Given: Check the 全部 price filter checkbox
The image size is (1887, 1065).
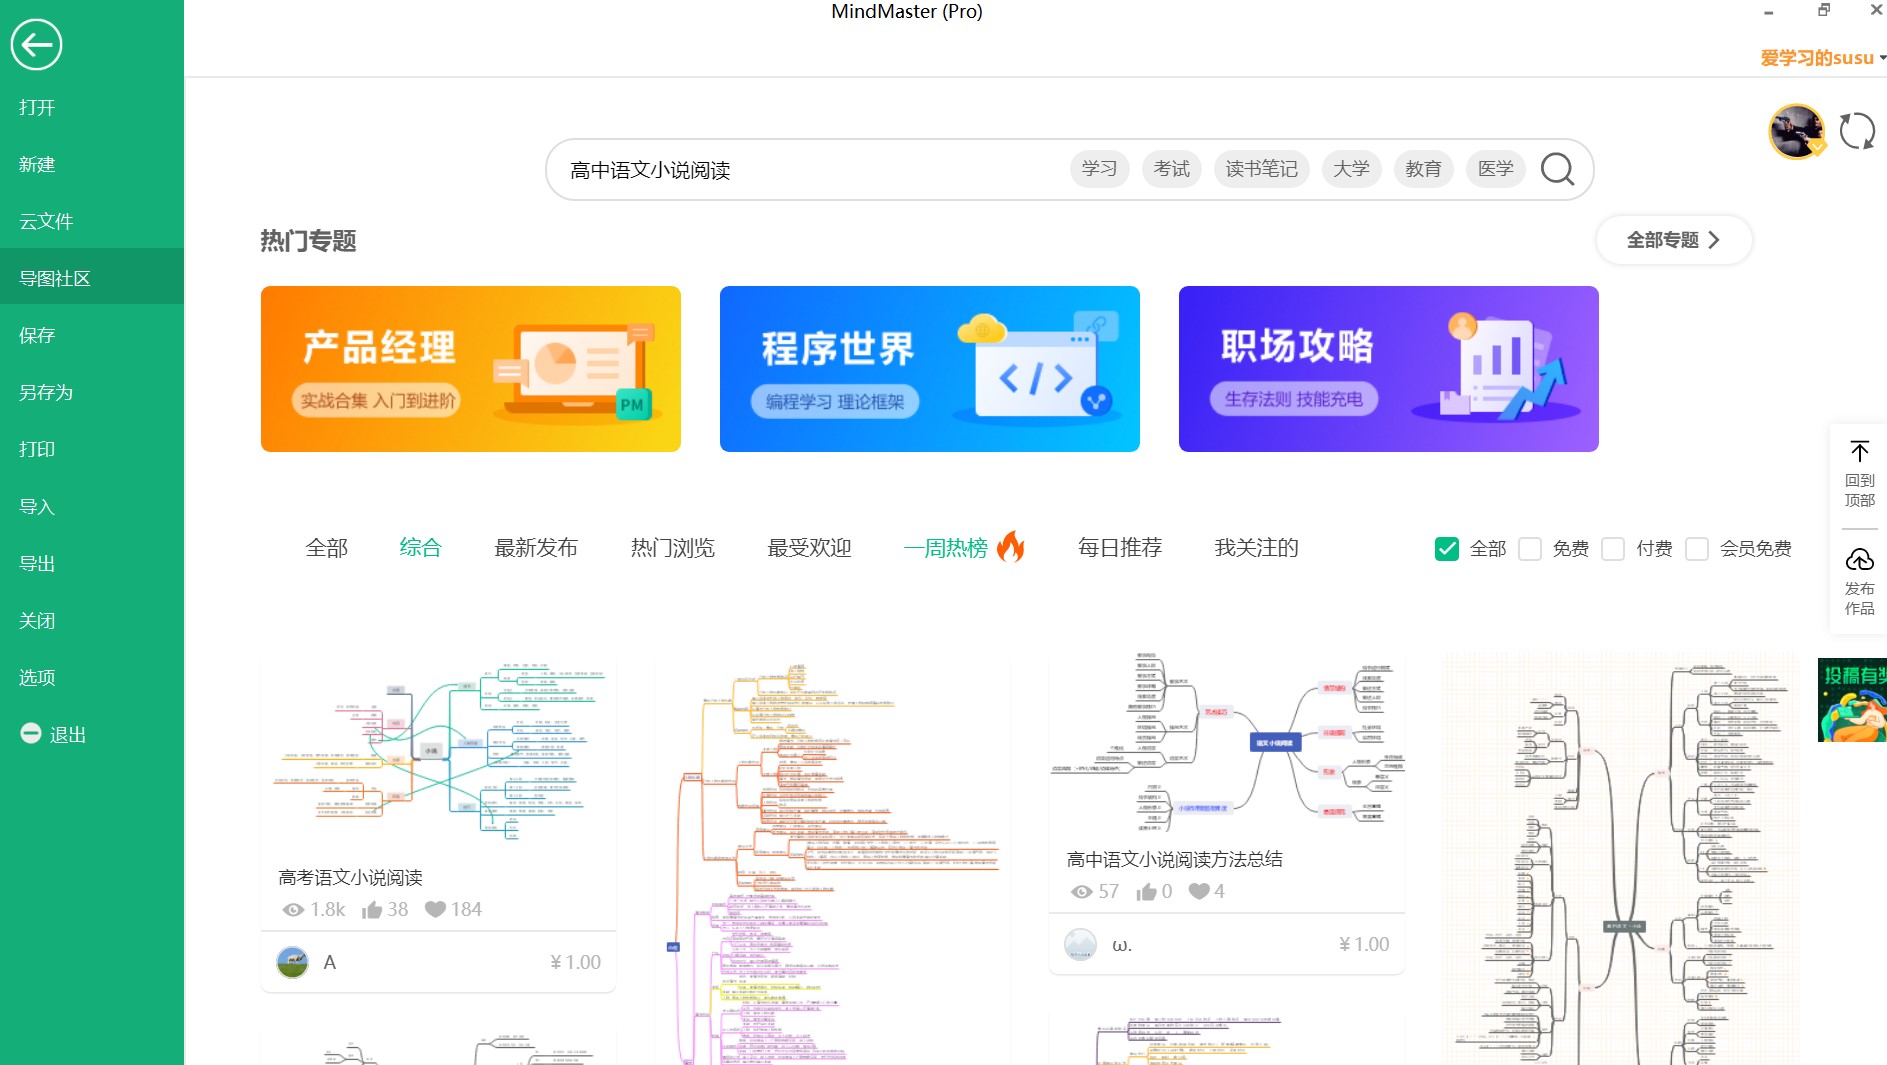Looking at the screenshot, I should pos(1446,548).
